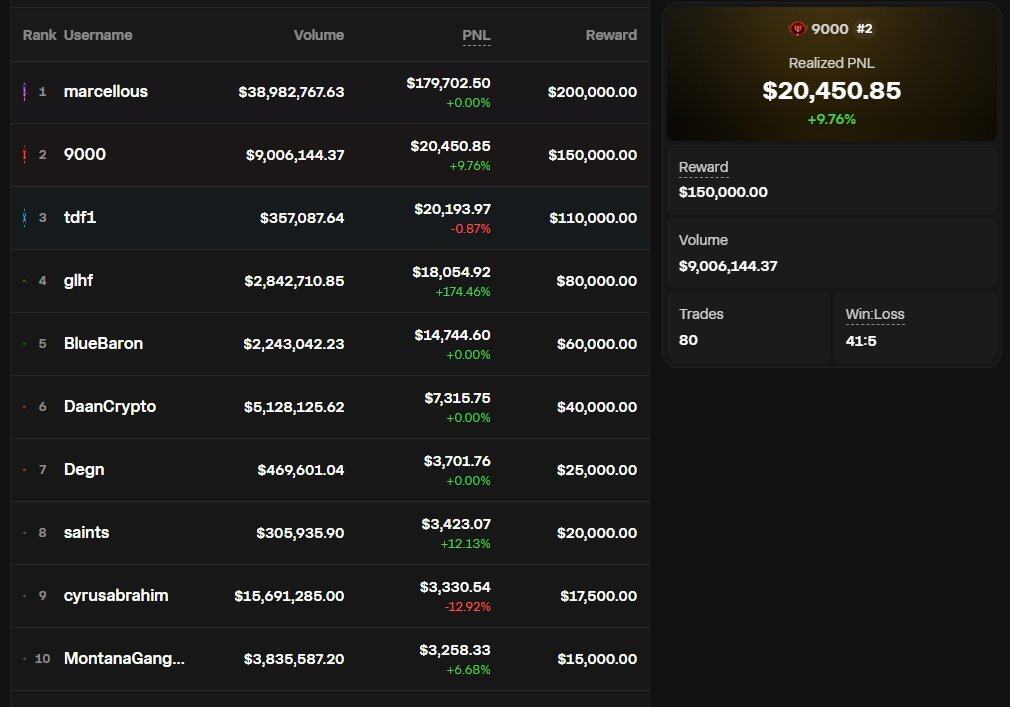Click the Realized PNL amount $20,450.85 in card

tap(831, 91)
